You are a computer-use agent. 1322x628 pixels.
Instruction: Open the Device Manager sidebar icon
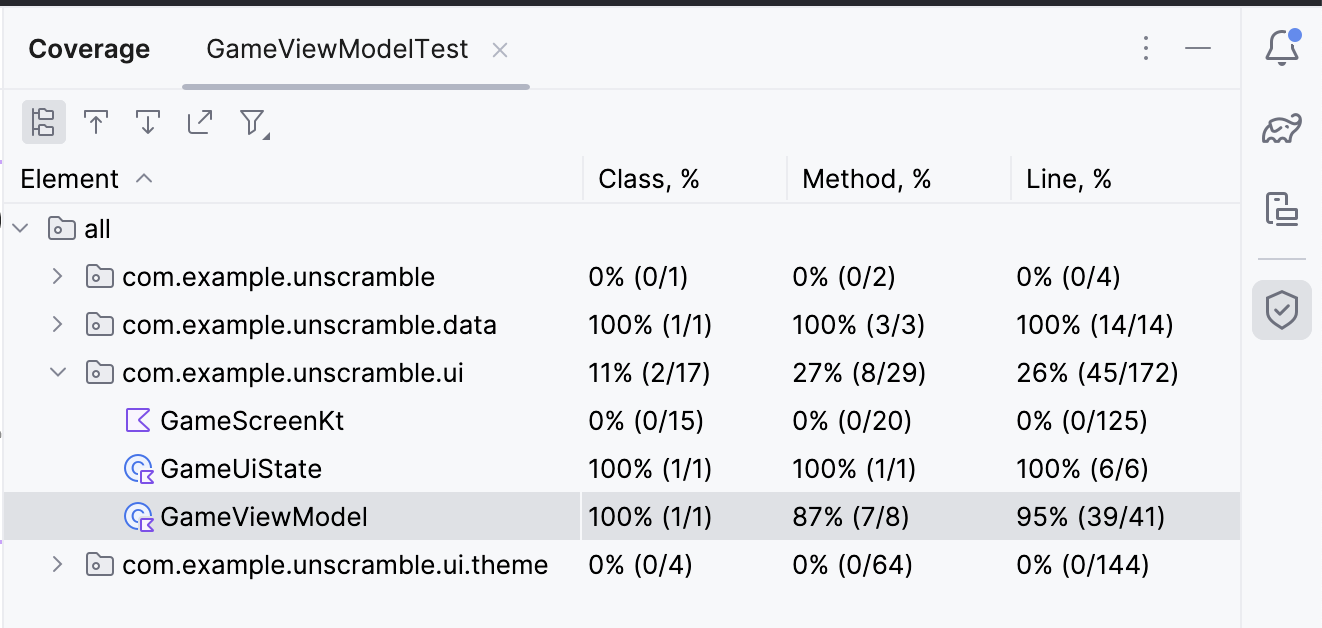click(x=1282, y=208)
